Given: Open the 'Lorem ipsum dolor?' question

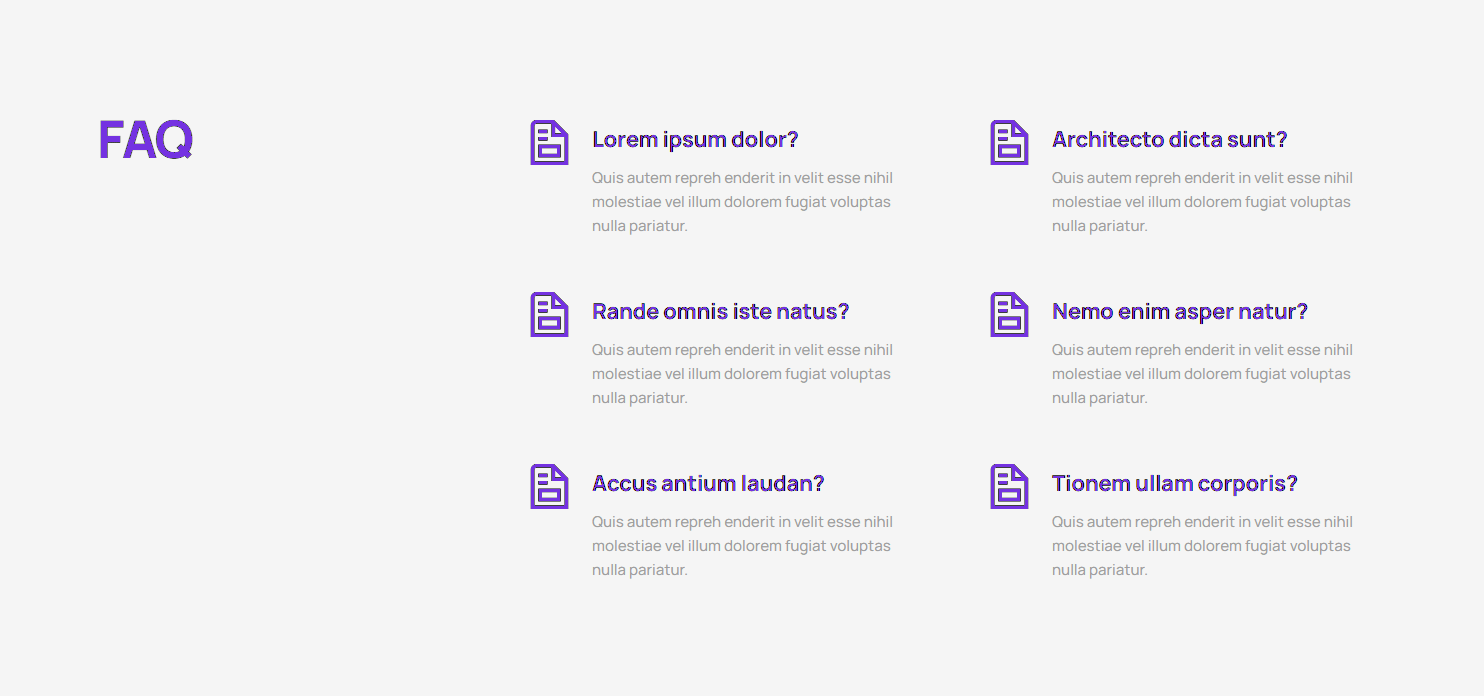Looking at the screenshot, I should 695,139.
